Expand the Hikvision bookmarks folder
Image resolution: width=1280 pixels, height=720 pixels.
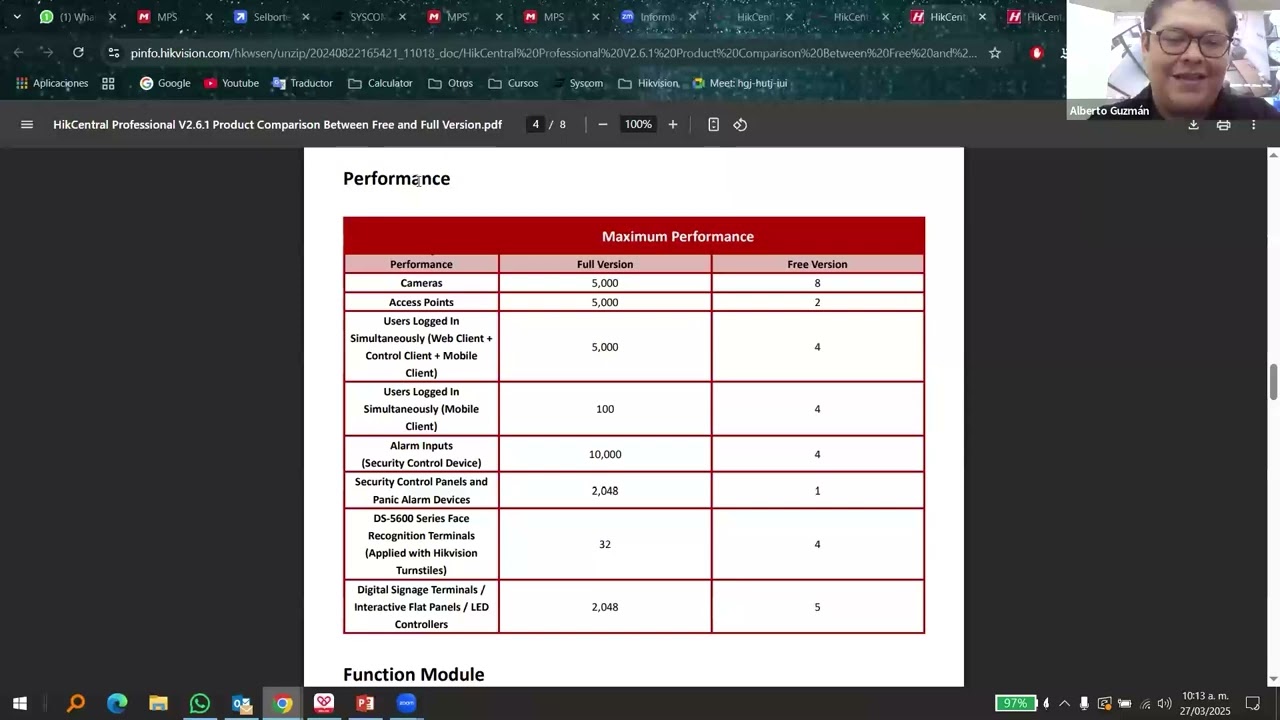pyautogui.click(x=648, y=83)
